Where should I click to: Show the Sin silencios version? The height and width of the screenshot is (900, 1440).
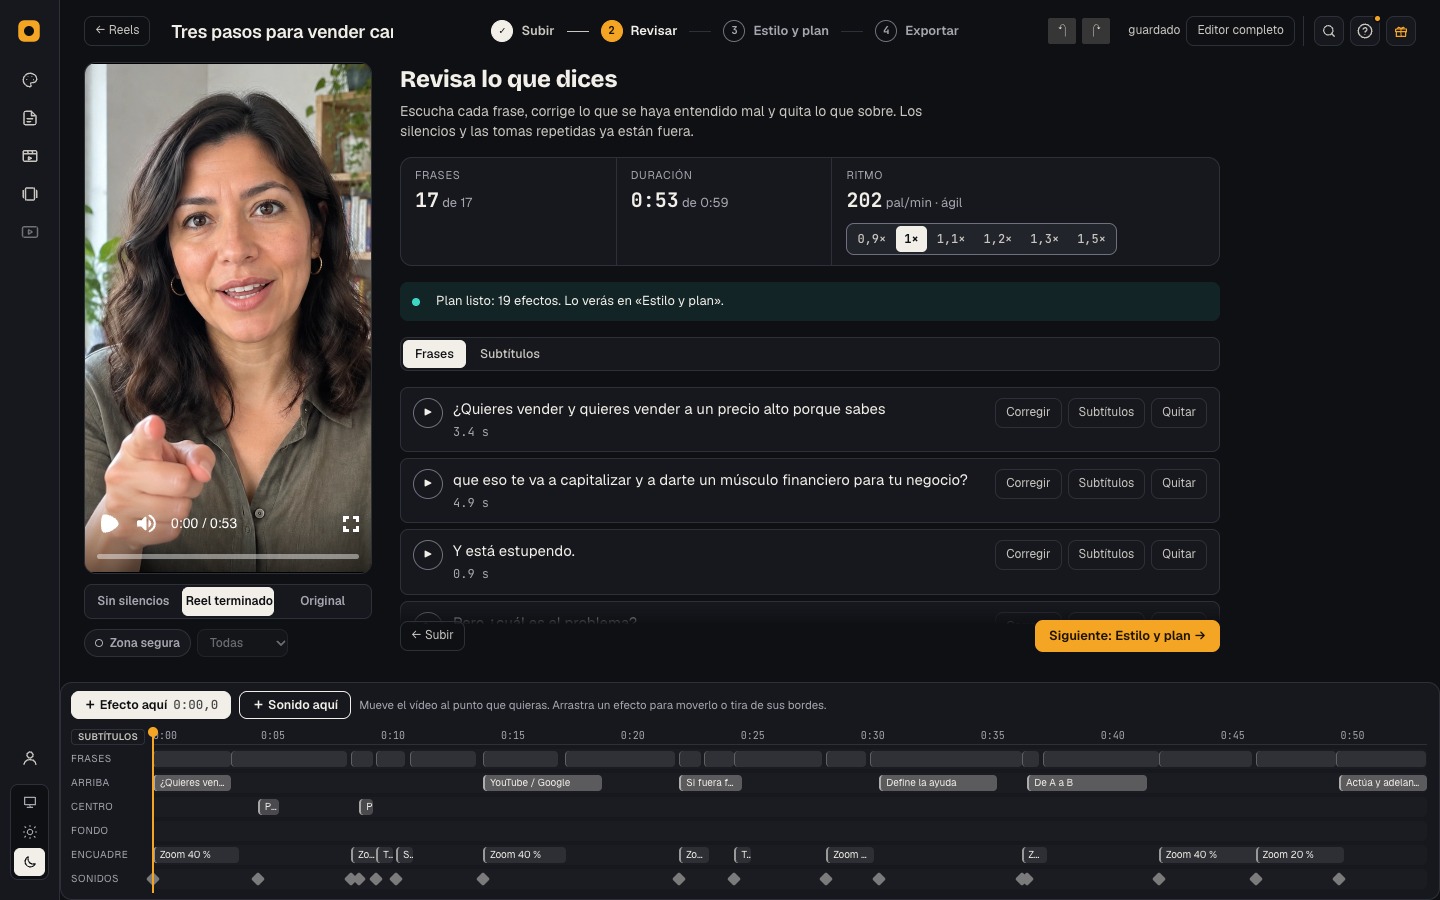(x=133, y=601)
